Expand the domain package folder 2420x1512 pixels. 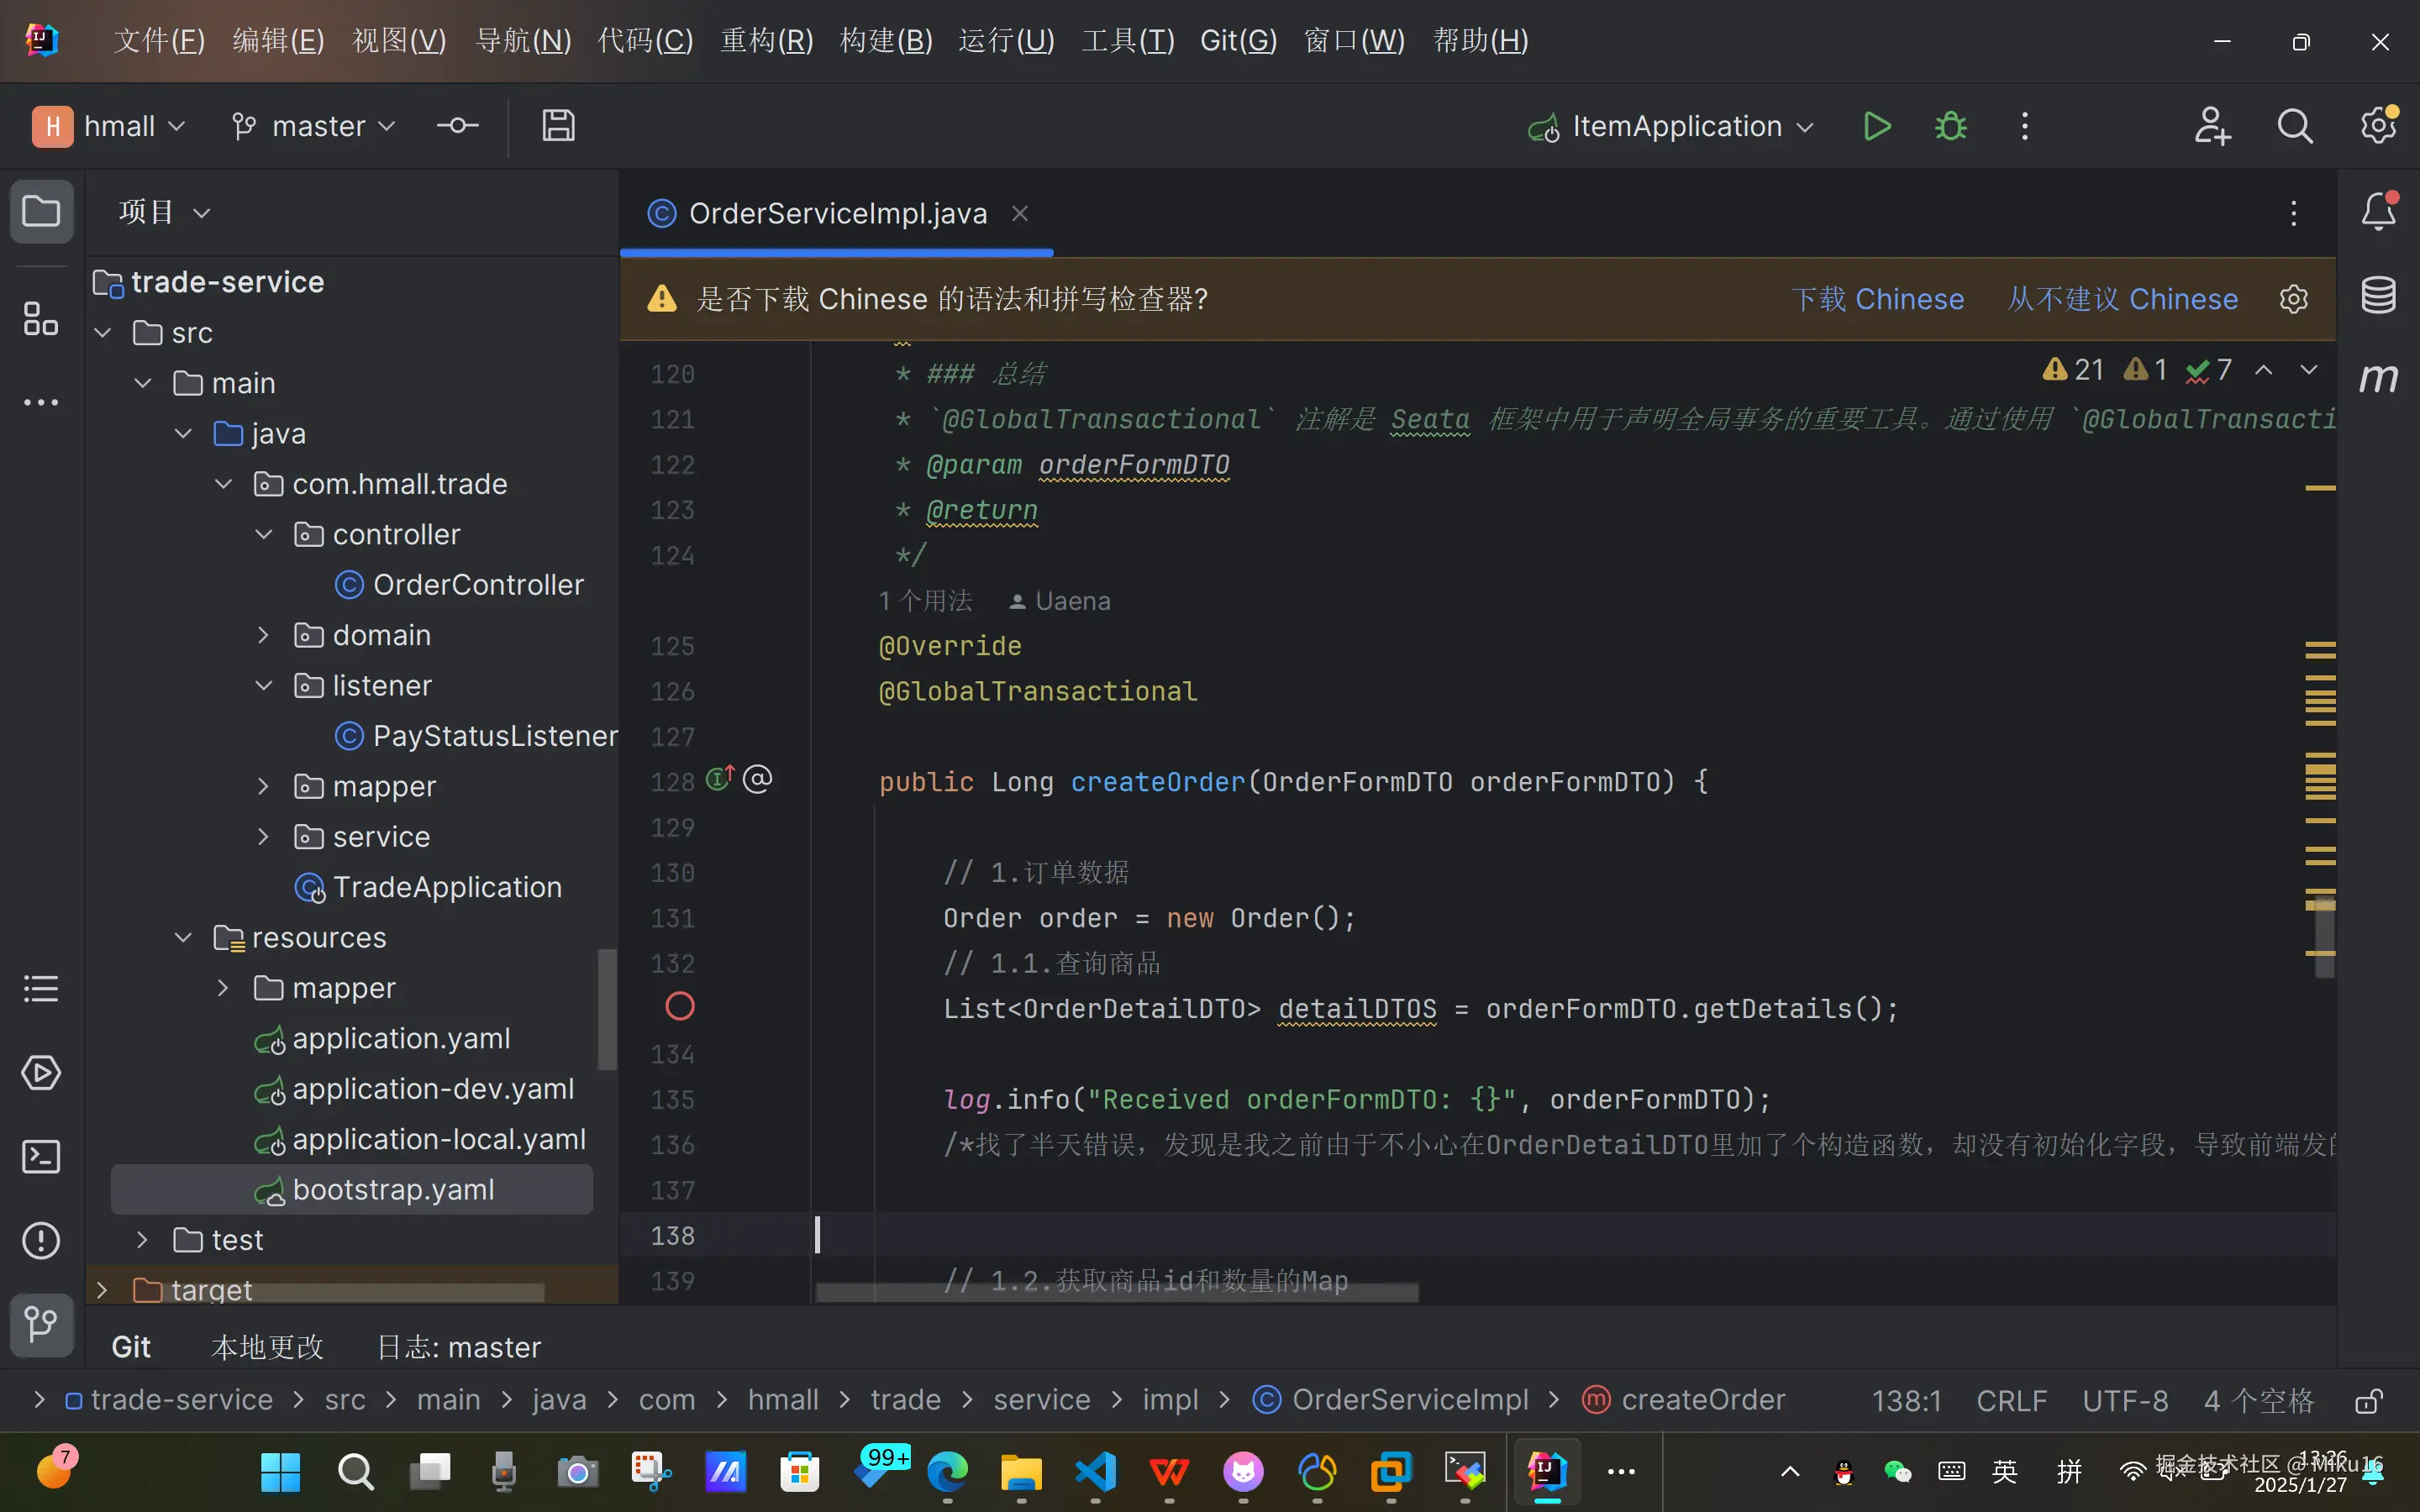click(263, 636)
